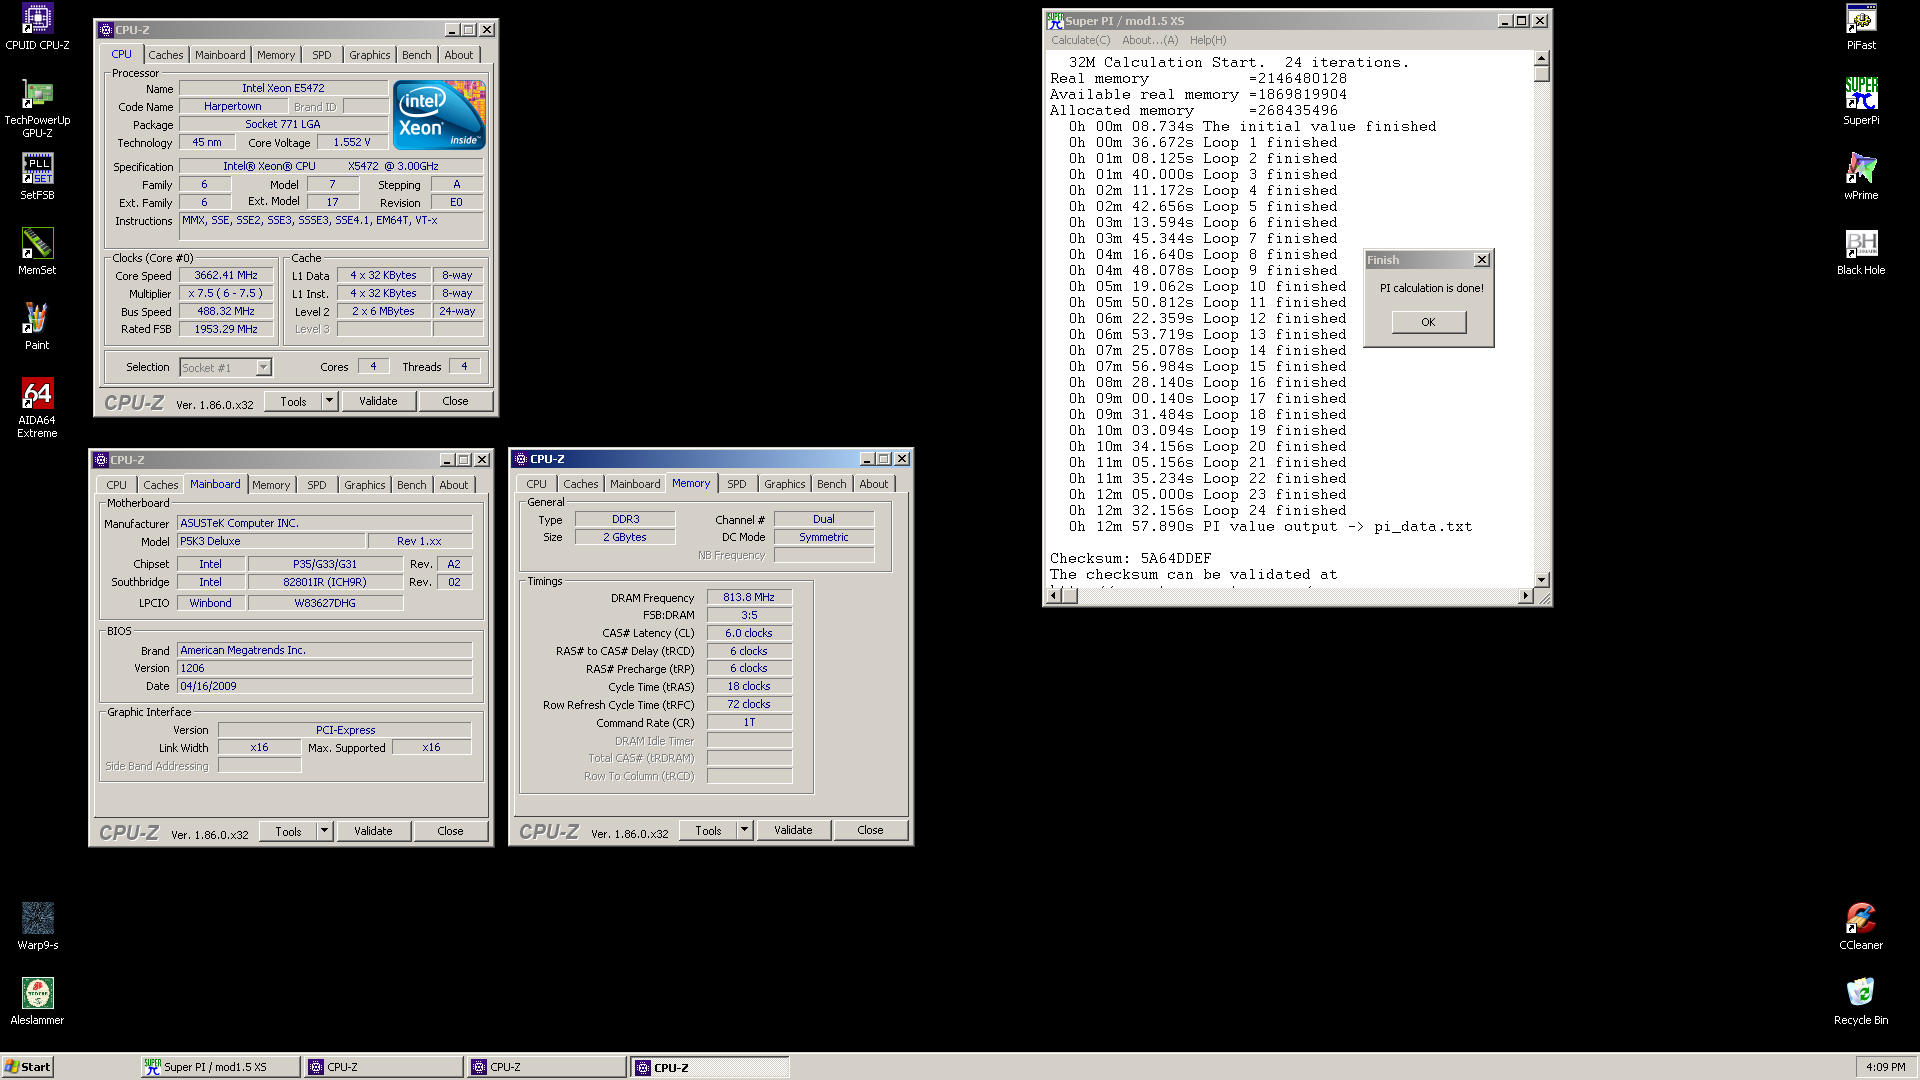1920x1080 pixels.
Task: Click the Mainboard CPU-Z window title icon
Action: [x=101, y=460]
